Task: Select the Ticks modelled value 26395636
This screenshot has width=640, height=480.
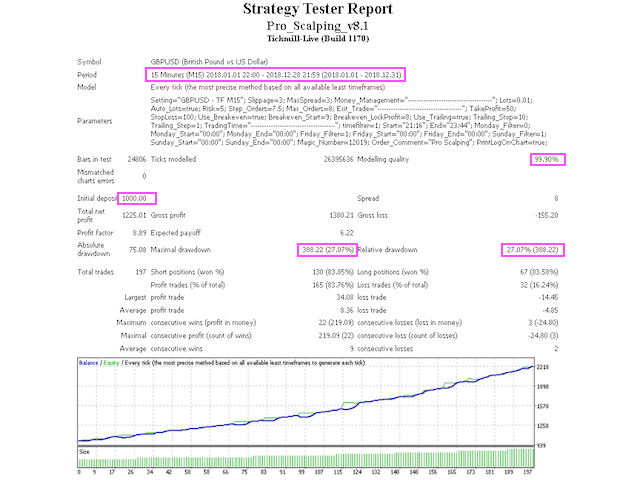Action: 338,159
